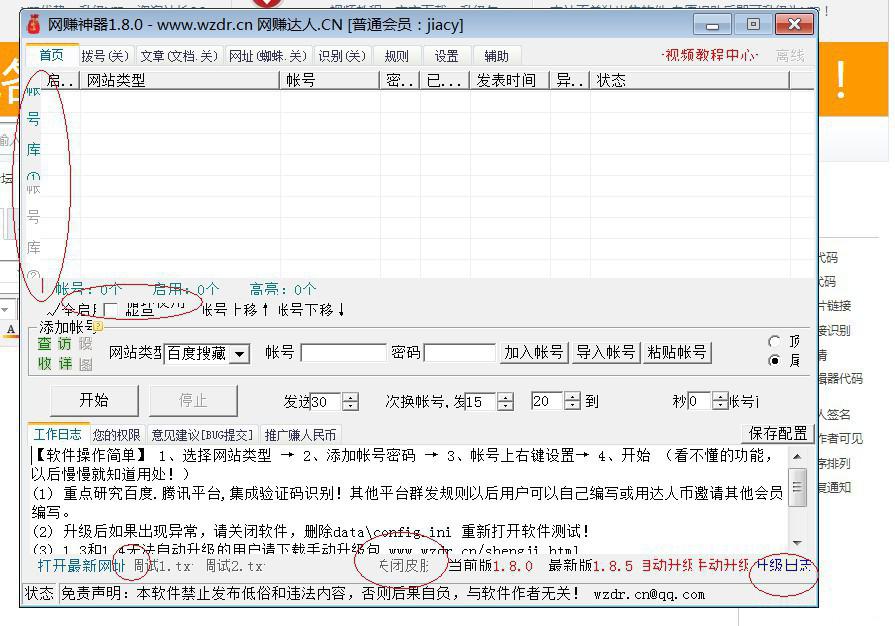Open the 意见建议[BUG提交] tab
This screenshot has height=626, width=895.
pos(202,435)
